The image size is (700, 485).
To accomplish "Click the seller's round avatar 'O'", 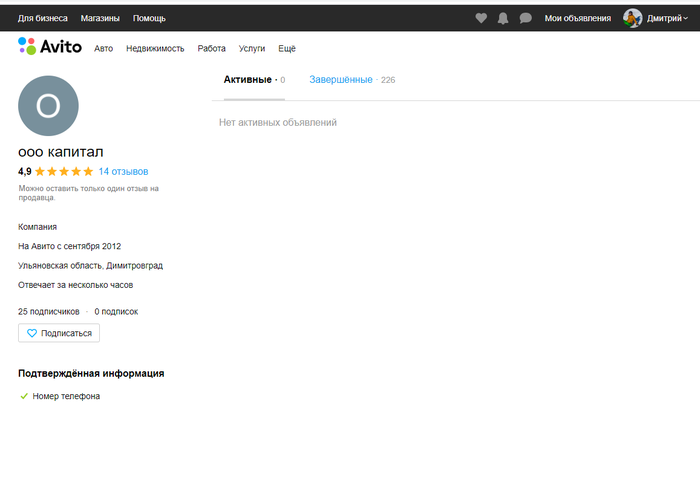I will pos(48,106).
